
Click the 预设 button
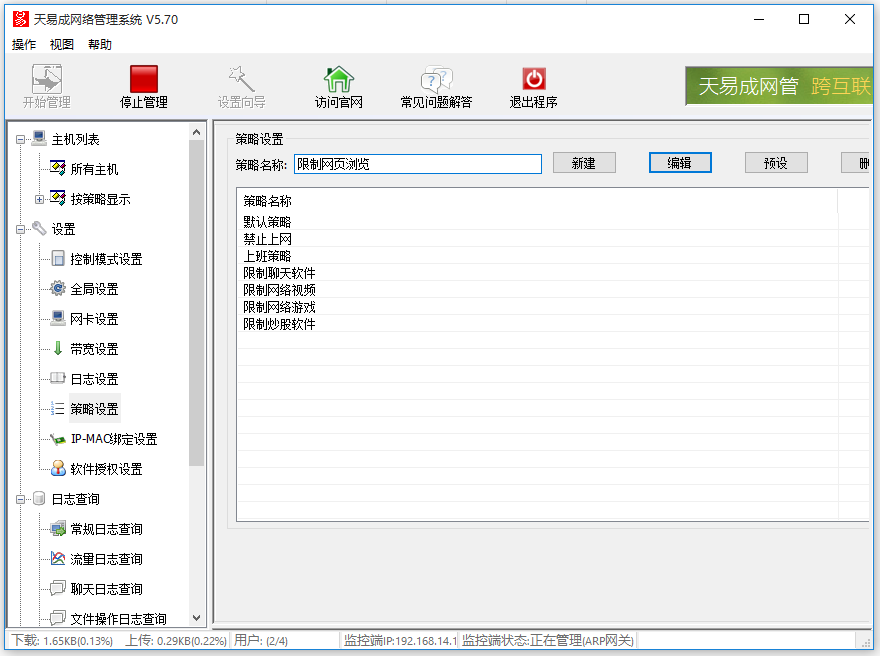[x=776, y=163]
